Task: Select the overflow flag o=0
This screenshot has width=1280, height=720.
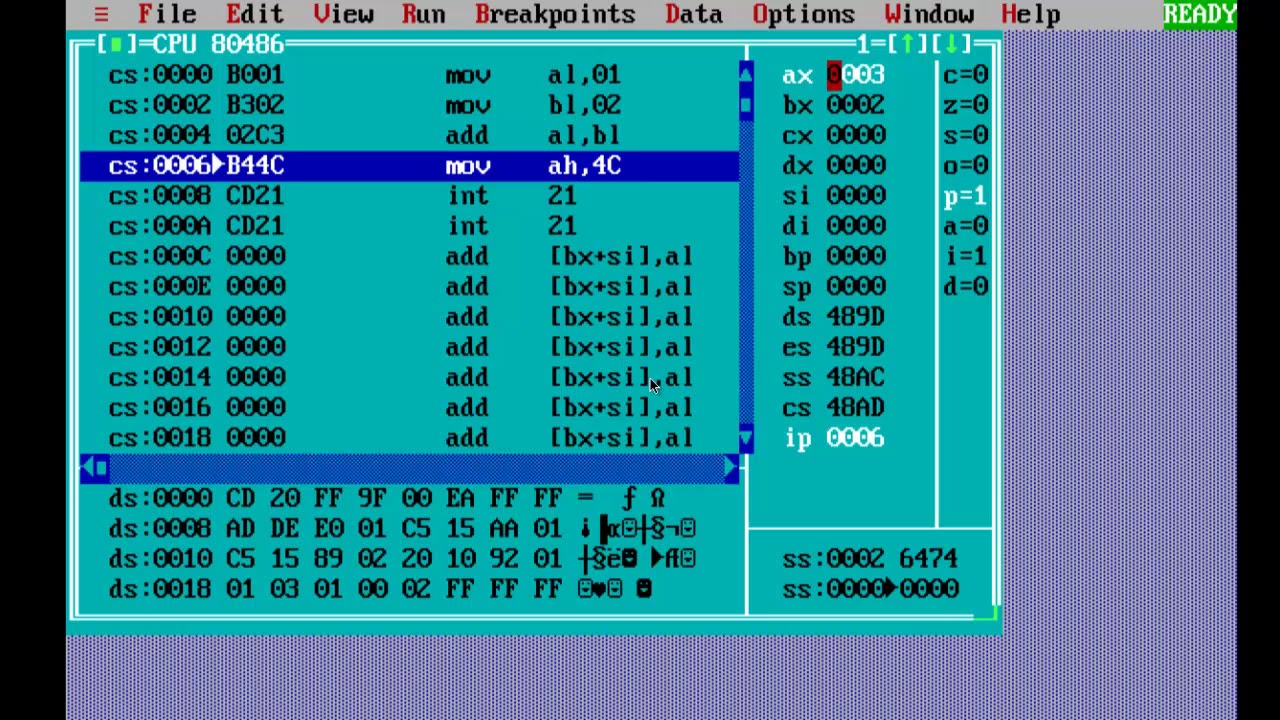Action: [x=966, y=166]
